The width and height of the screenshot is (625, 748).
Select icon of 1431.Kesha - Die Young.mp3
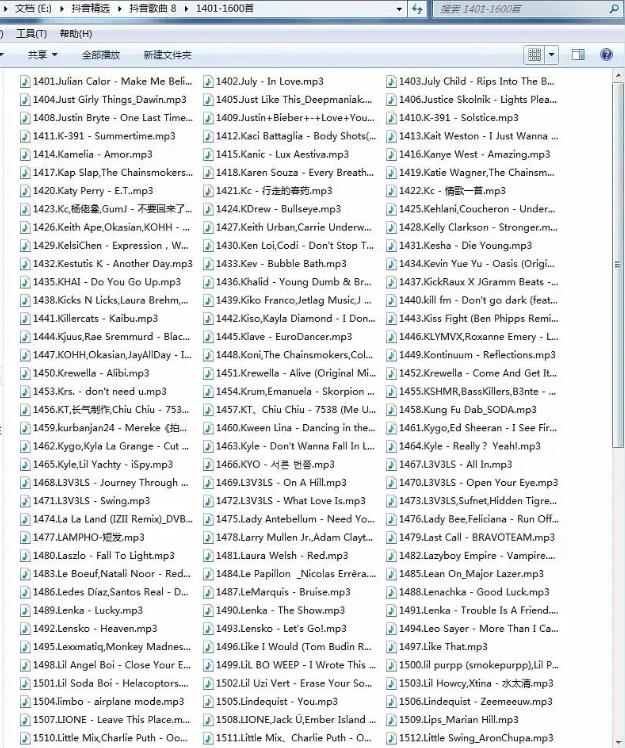click(391, 246)
